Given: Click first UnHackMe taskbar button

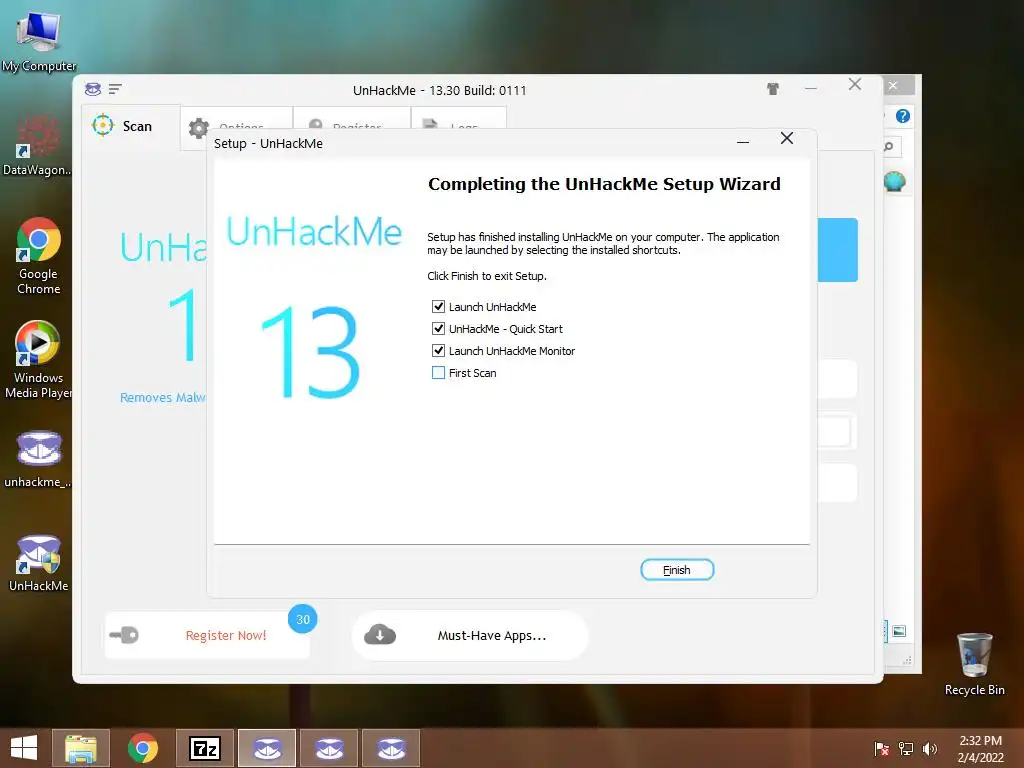Looking at the screenshot, I should 267,748.
